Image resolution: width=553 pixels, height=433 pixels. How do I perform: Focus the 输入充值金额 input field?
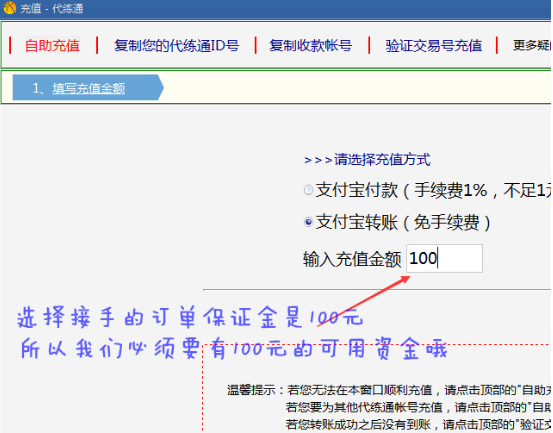pos(444,258)
